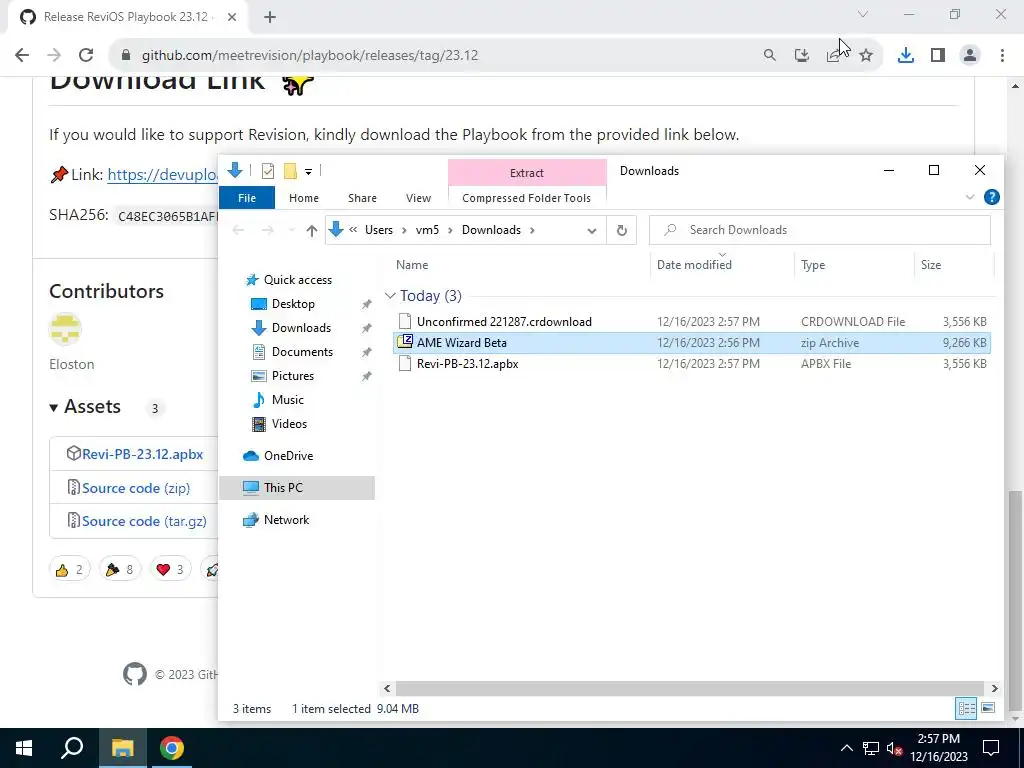The height and width of the screenshot is (768, 1024).
Task: Expand the chevron after Downloads breadcrumb
Action: point(532,230)
